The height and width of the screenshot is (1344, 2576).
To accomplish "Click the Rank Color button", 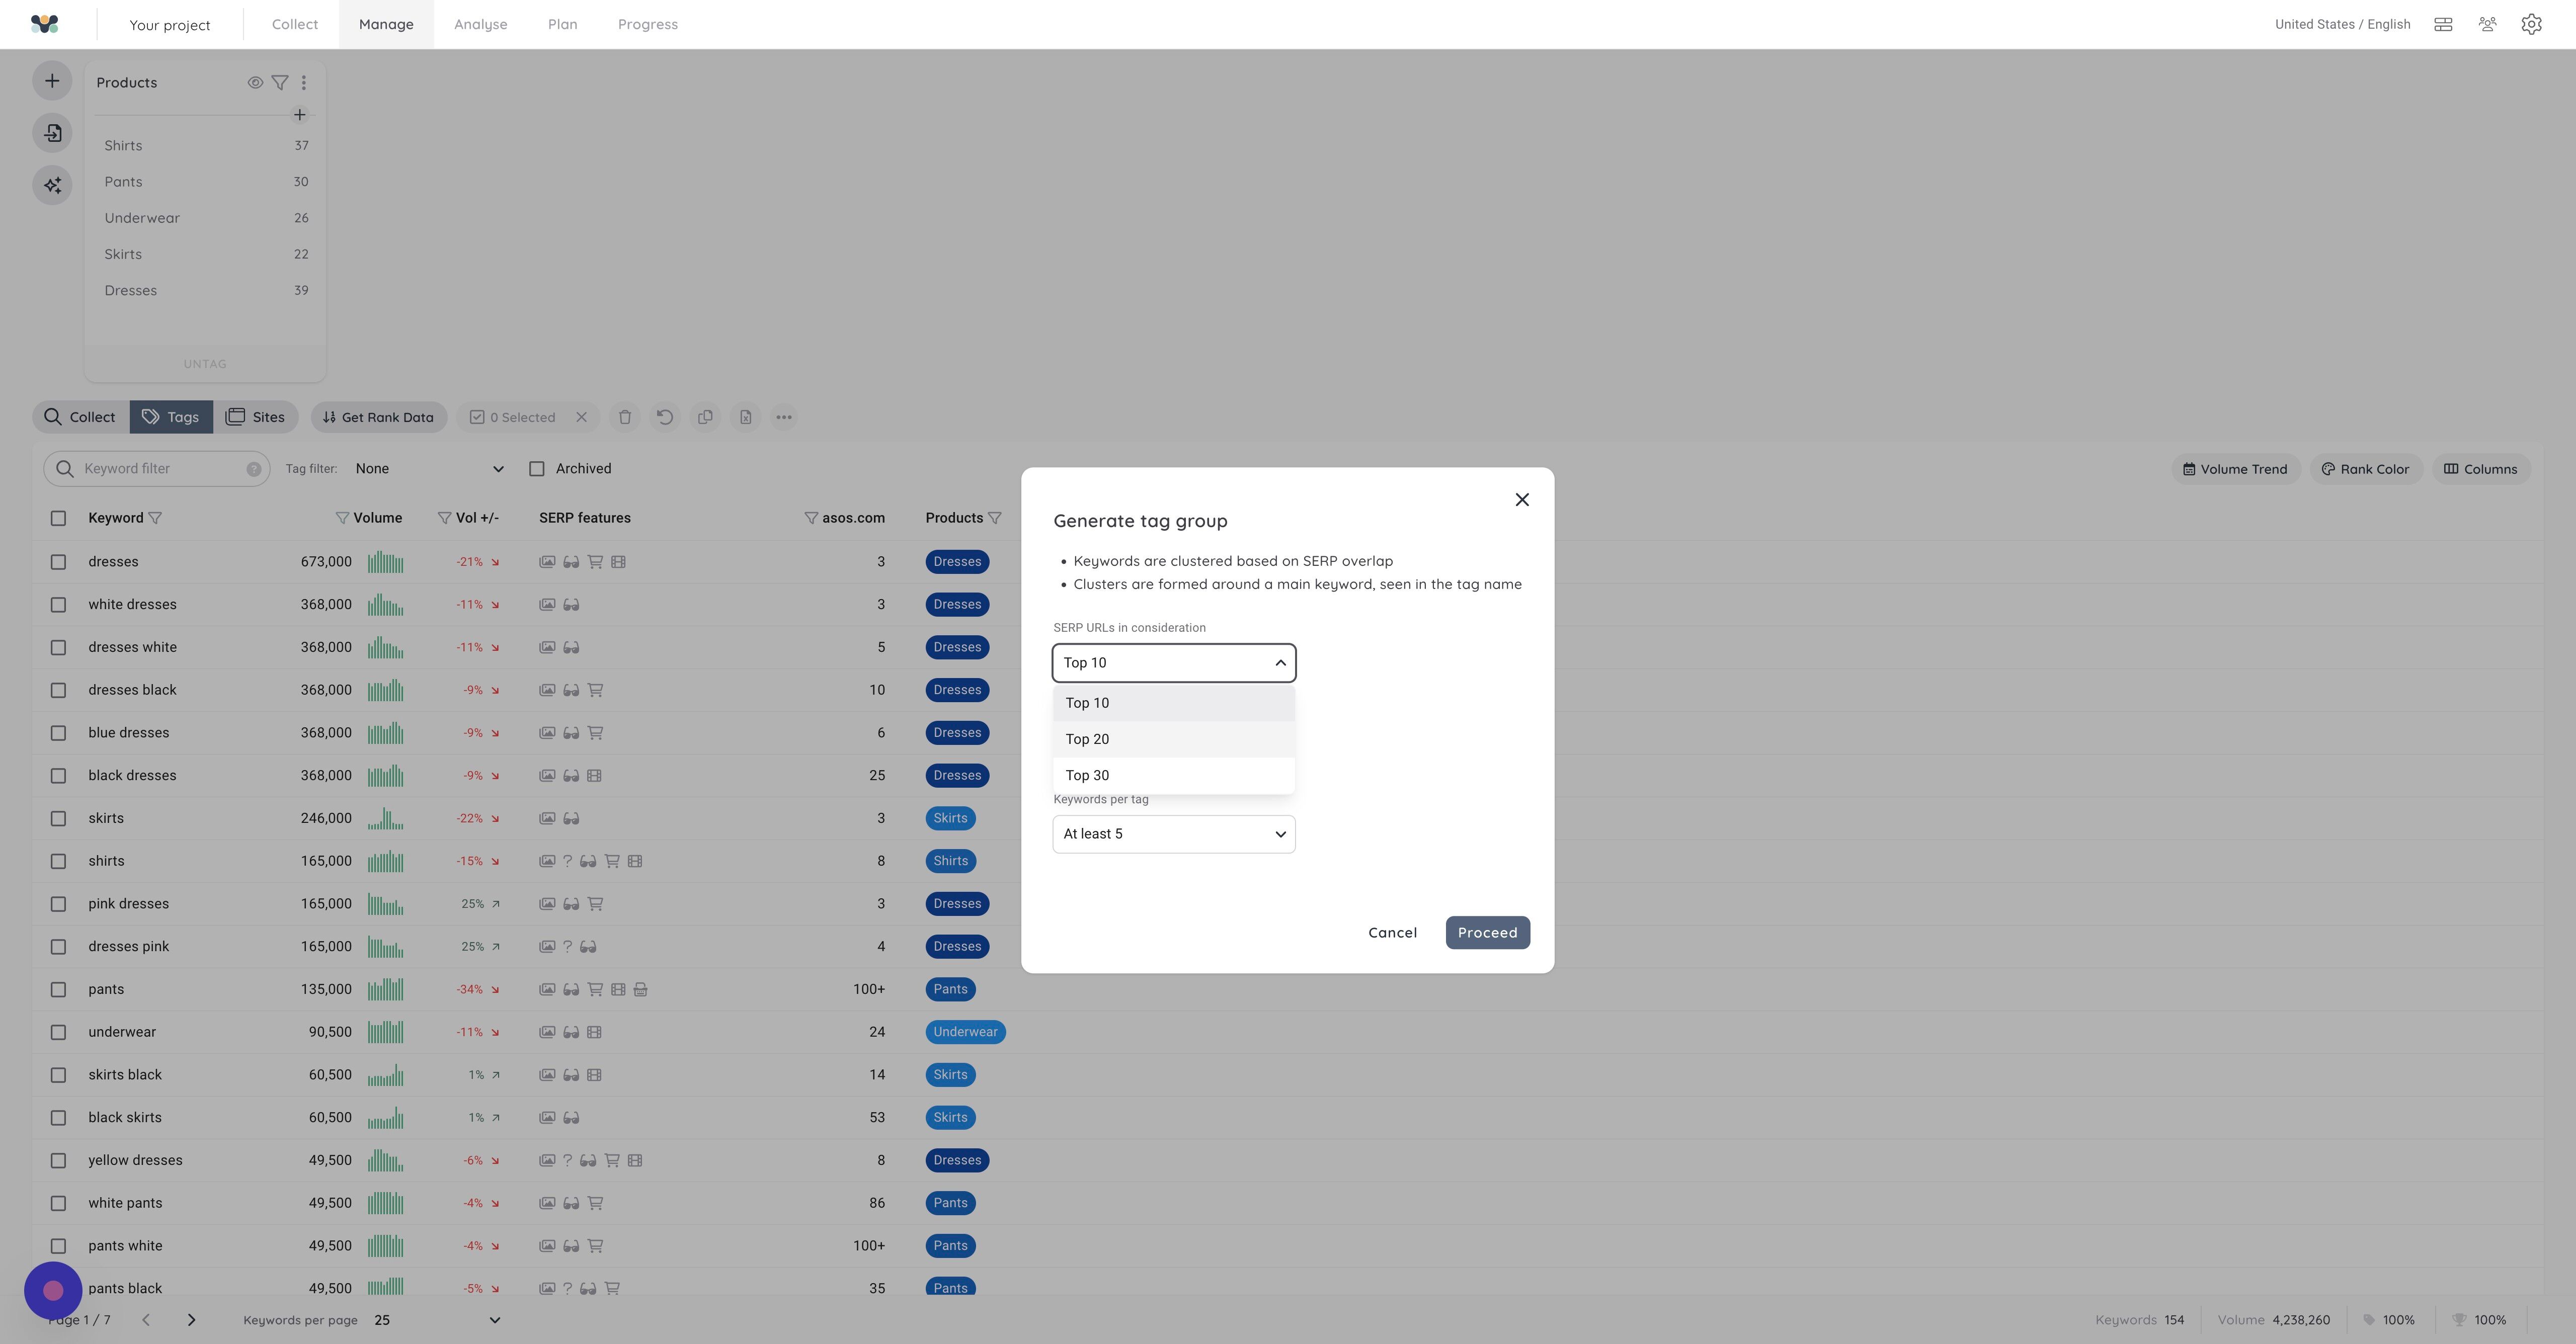I will coord(2365,469).
